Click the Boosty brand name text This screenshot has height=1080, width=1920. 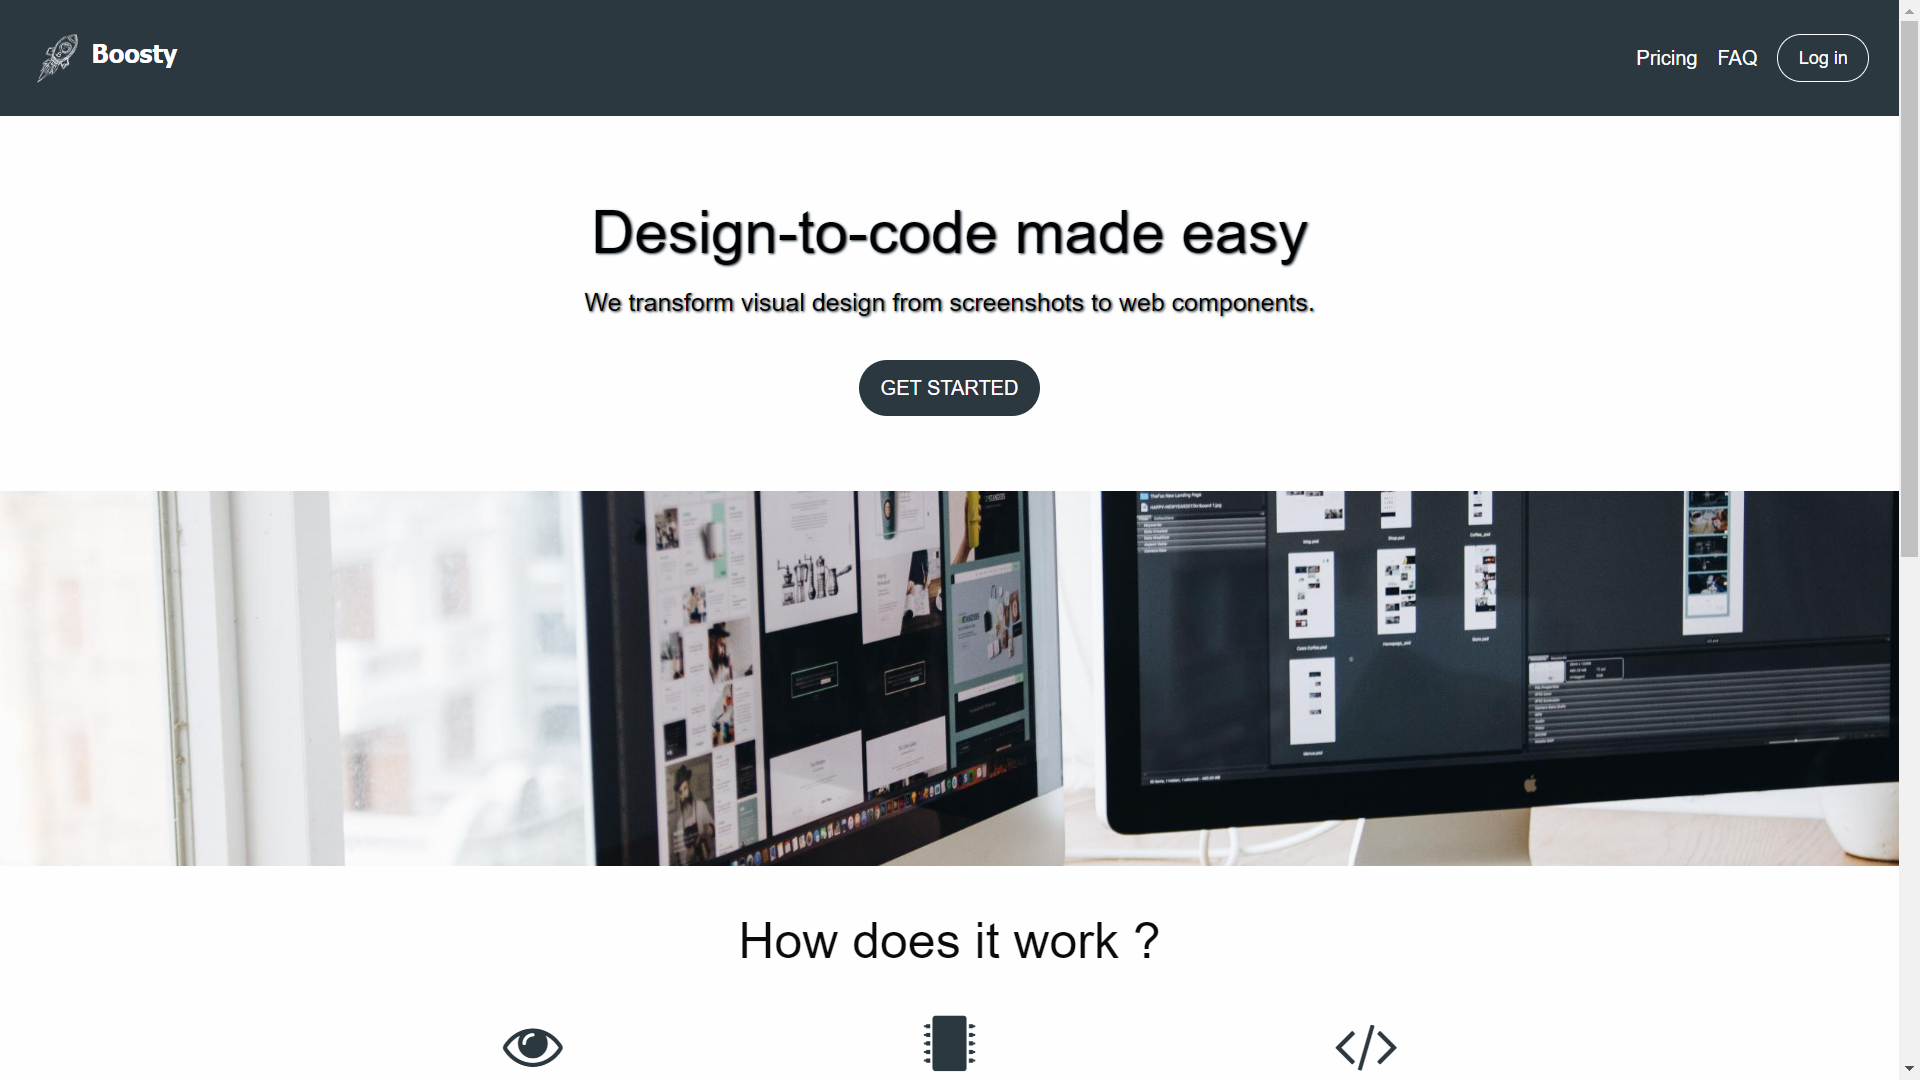click(134, 54)
